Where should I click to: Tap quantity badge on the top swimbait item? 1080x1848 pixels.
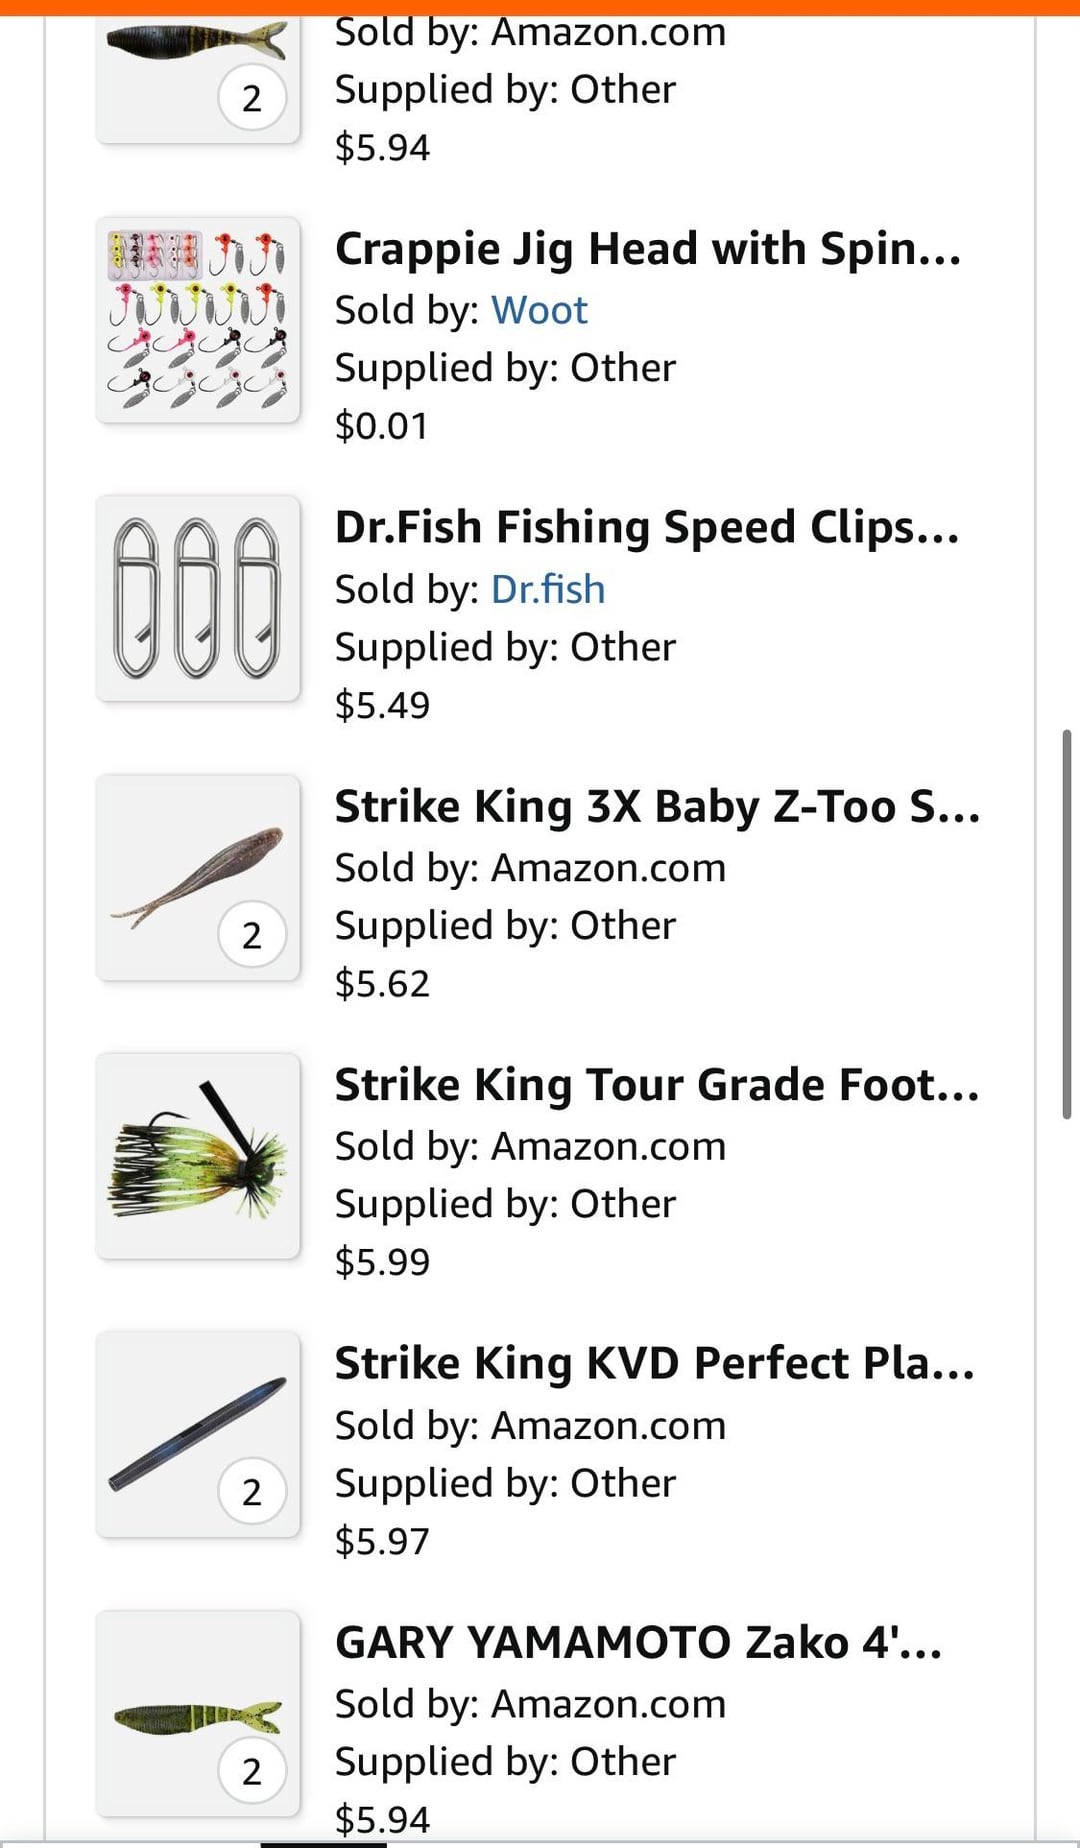pos(252,98)
